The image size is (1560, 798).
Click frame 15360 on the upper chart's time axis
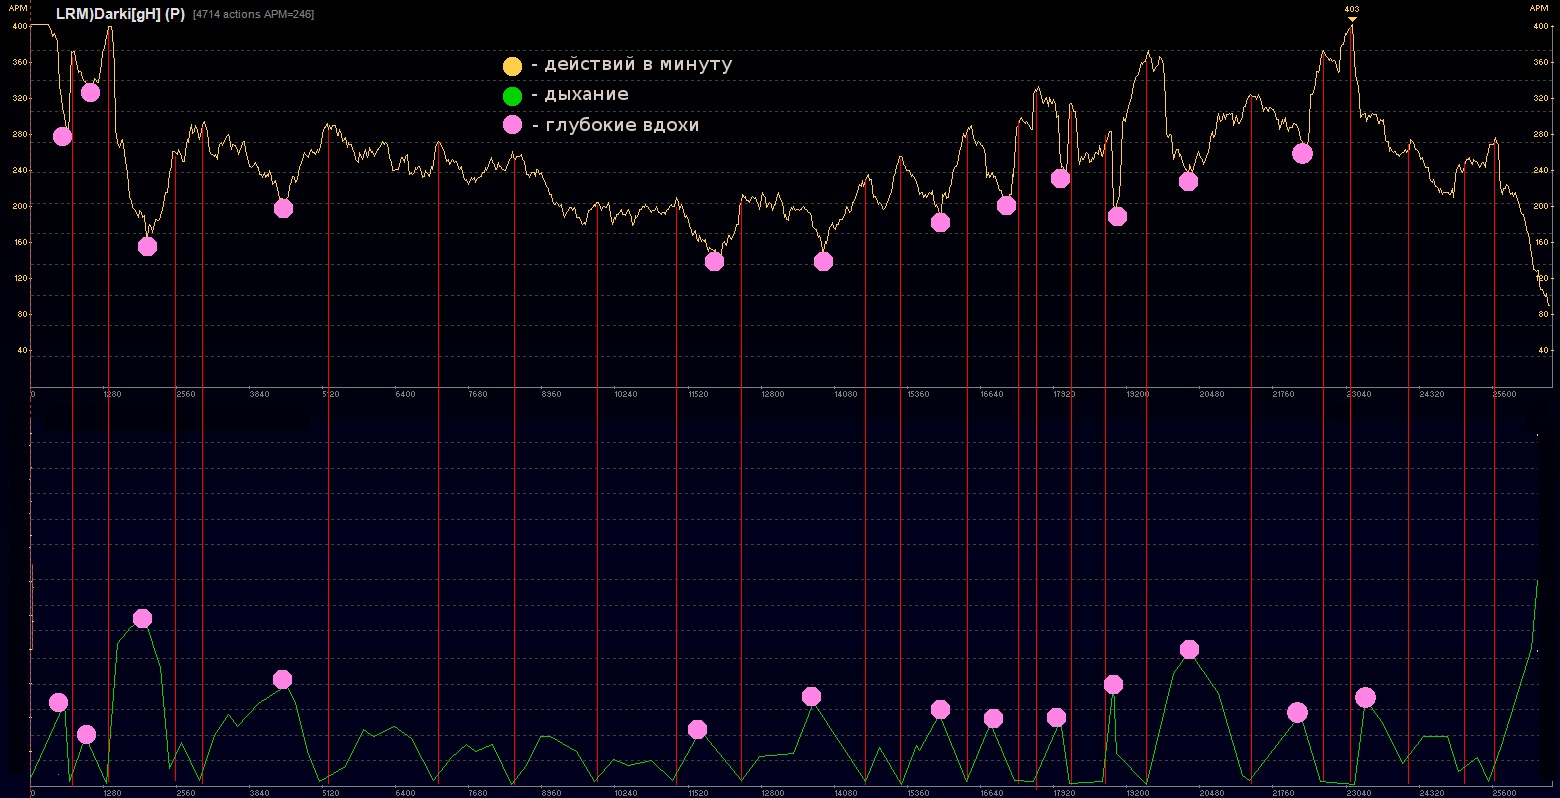[918, 394]
